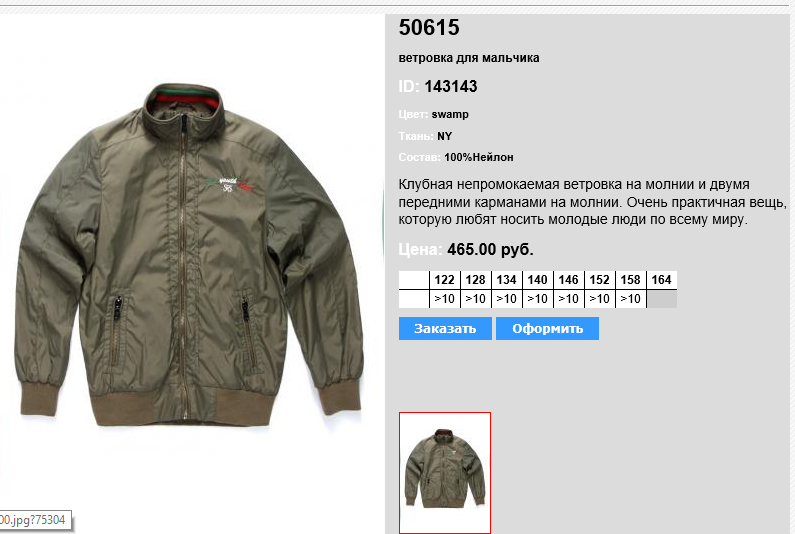Click the >10 stock cell under size 158

630,299
